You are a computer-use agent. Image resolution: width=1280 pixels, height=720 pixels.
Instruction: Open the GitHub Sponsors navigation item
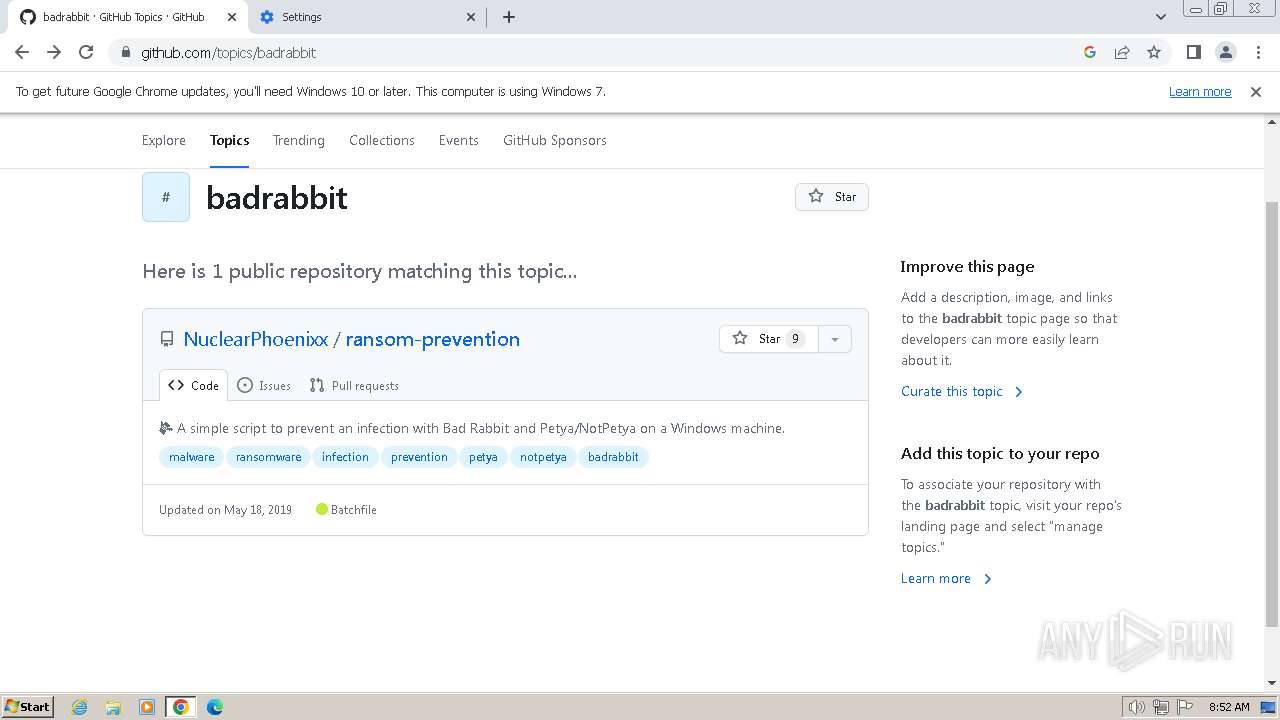pyautogui.click(x=555, y=140)
